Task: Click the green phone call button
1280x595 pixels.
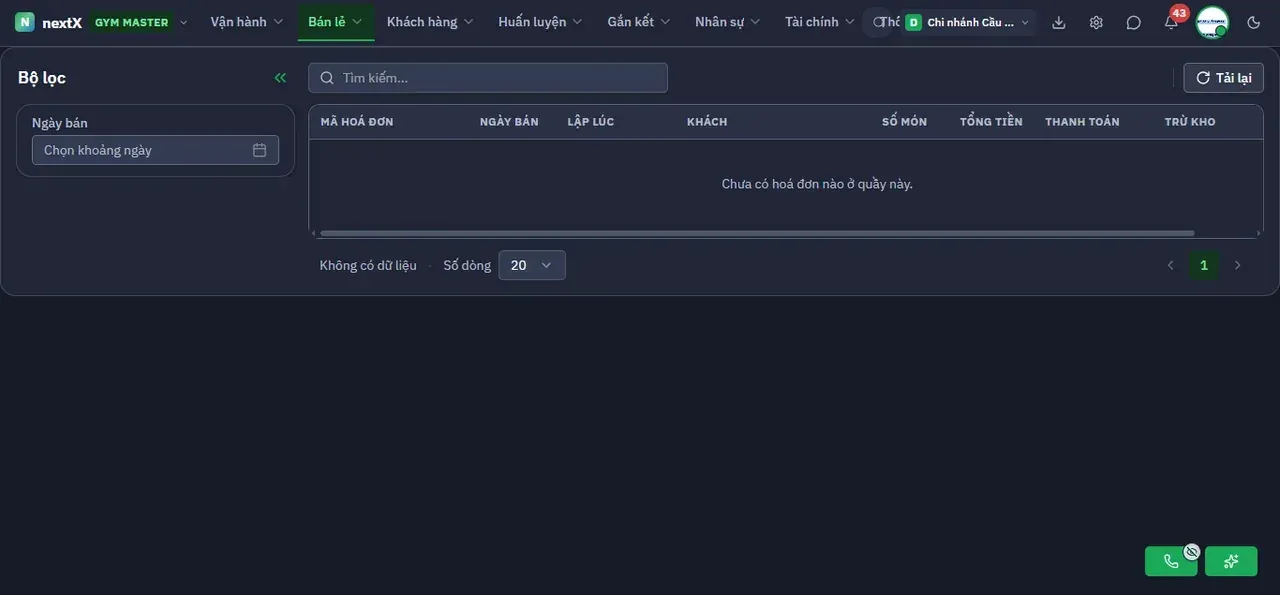Action: click(1171, 561)
